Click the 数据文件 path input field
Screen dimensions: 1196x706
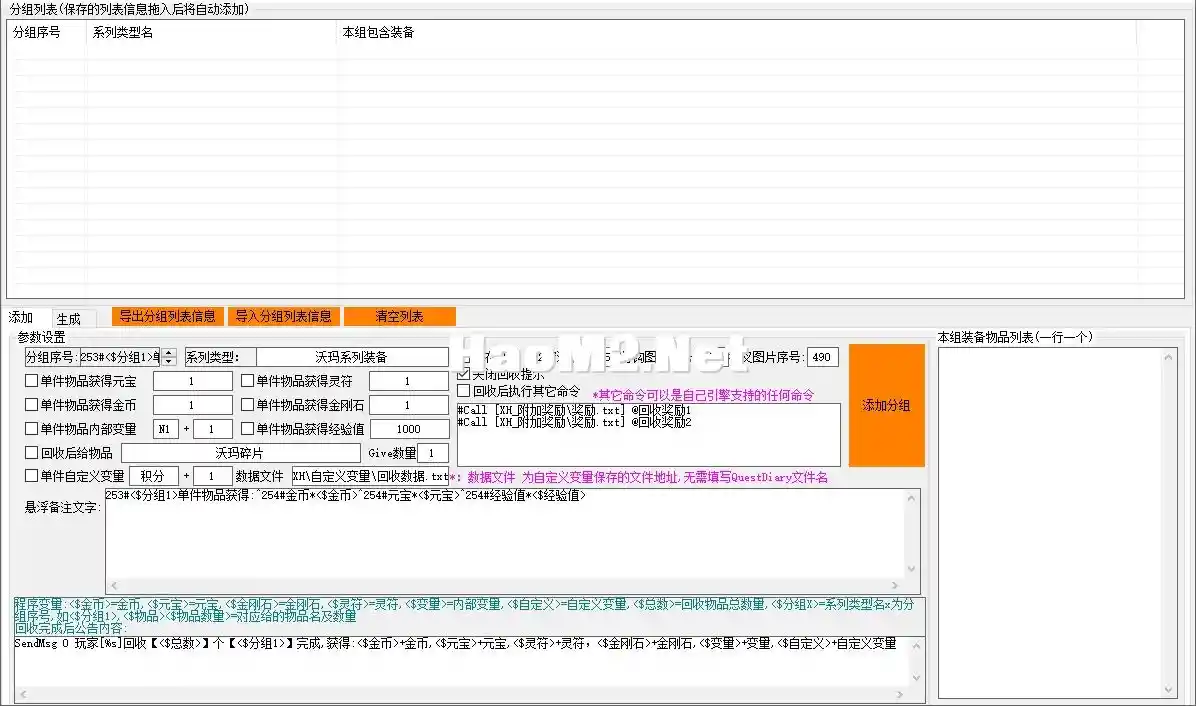tap(370, 477)
